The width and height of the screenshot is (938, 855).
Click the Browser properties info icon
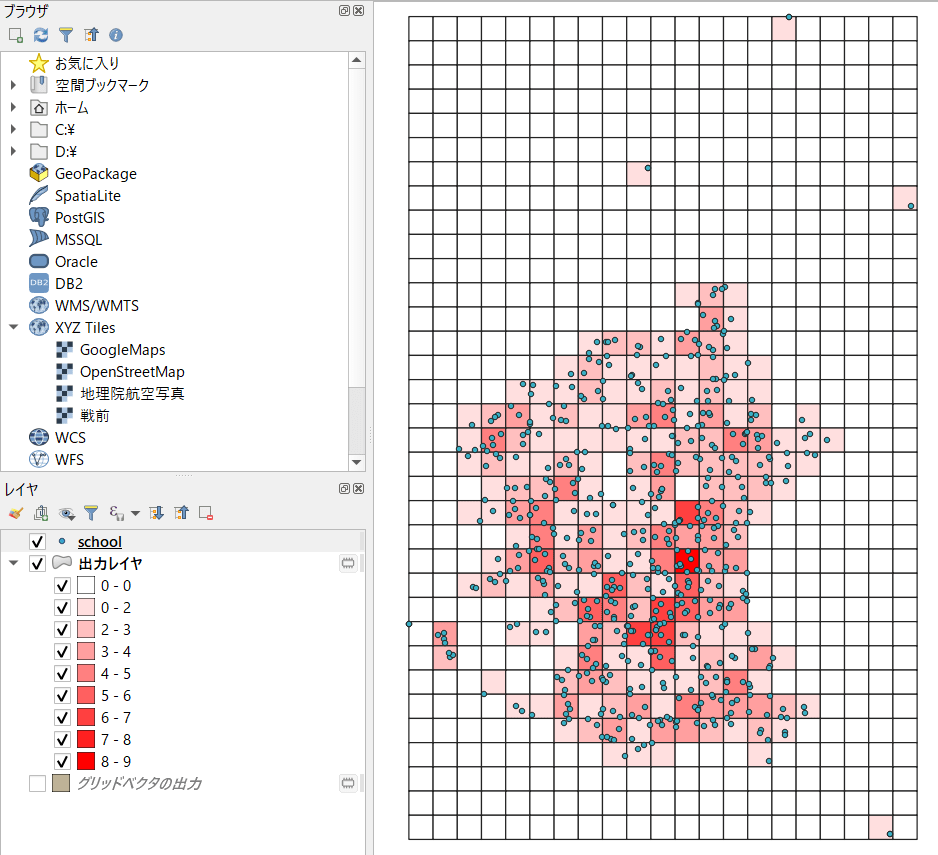[116, 35]
